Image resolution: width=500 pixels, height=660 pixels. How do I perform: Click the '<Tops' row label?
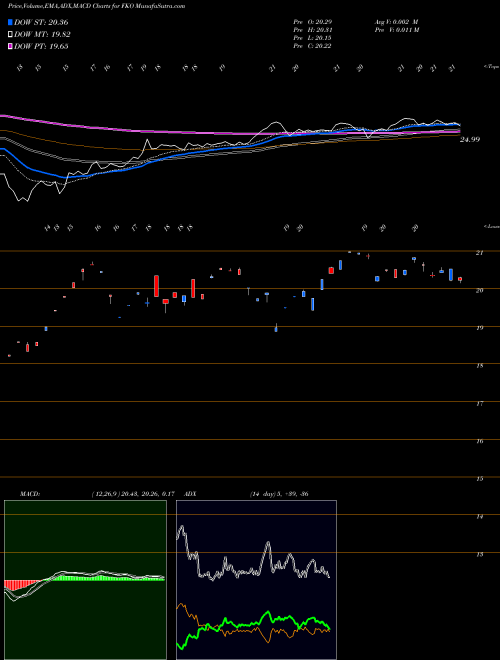[492, 67]
